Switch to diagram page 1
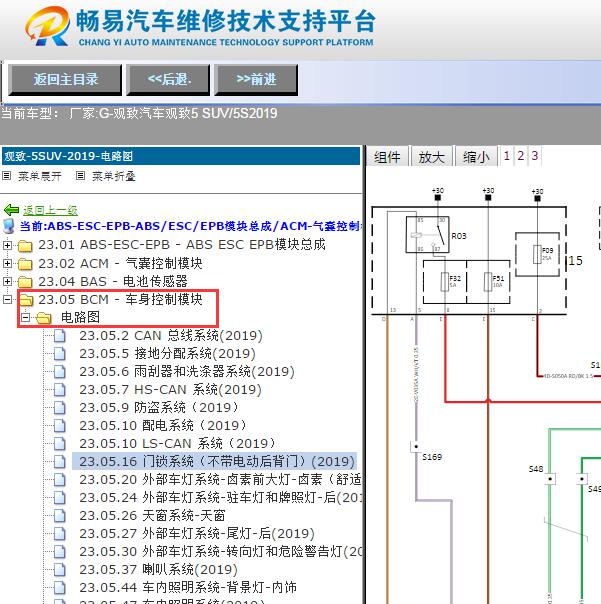Viewport: 601px width, 604px height. tap(507, 156)
